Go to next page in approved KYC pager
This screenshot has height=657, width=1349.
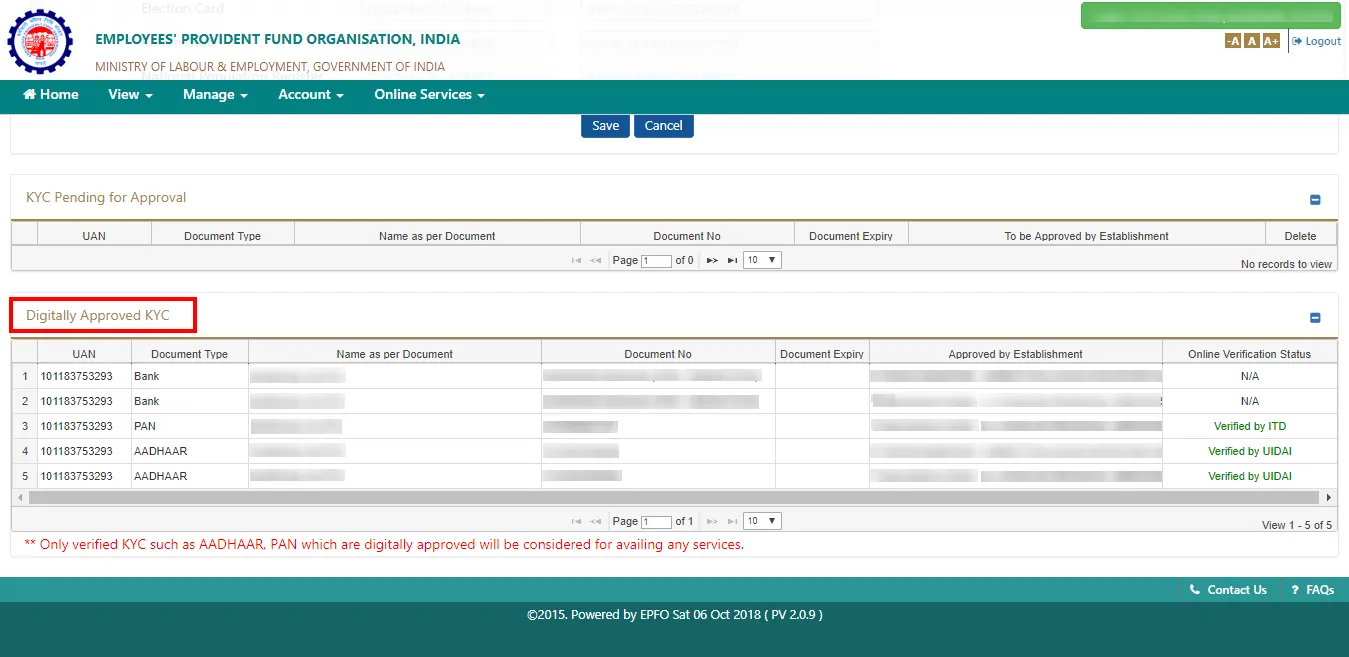click(712, 521)
